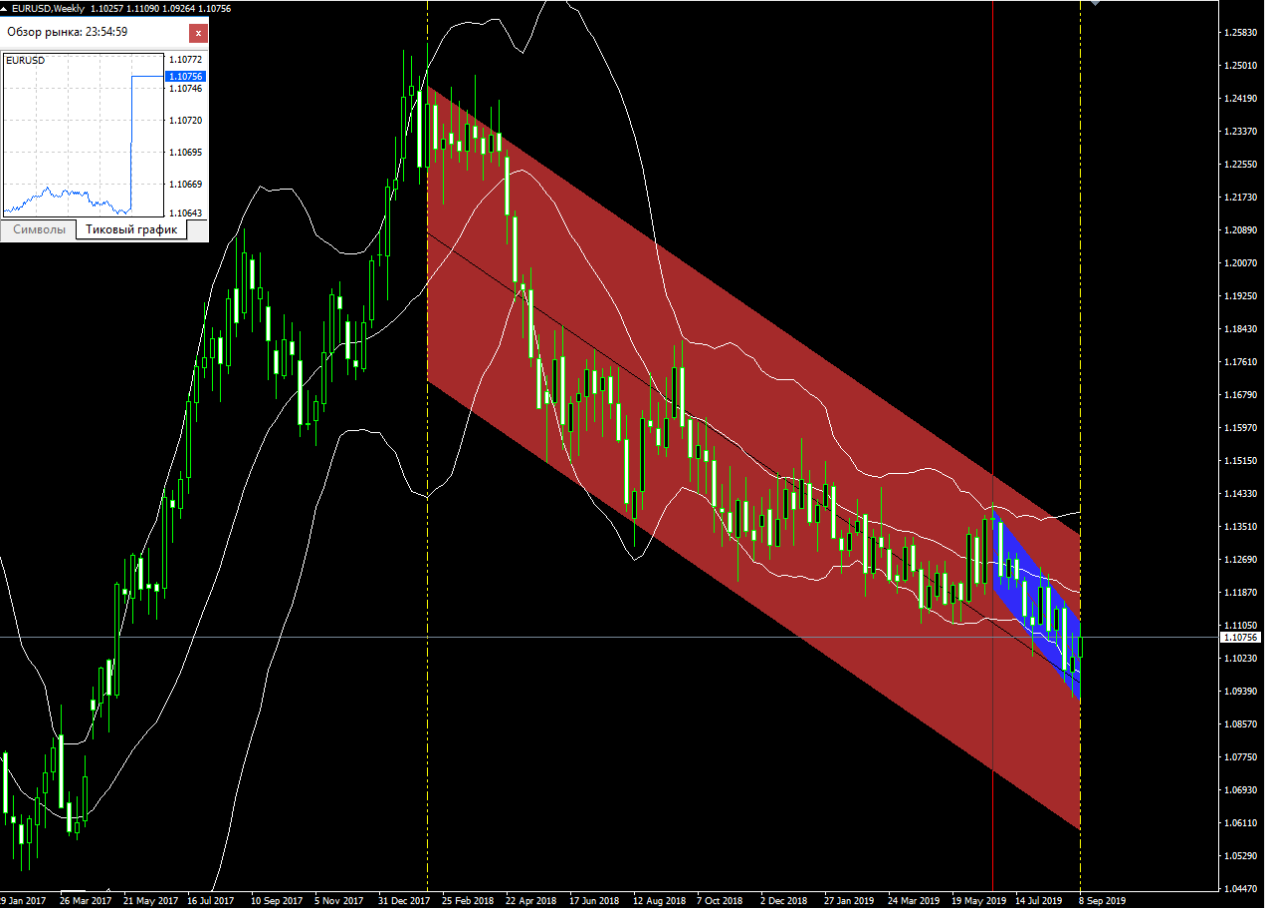Screen dimensions: 1266x908
Task: Click the 1.10772 tick chart scale value
Action: [186, 60]
